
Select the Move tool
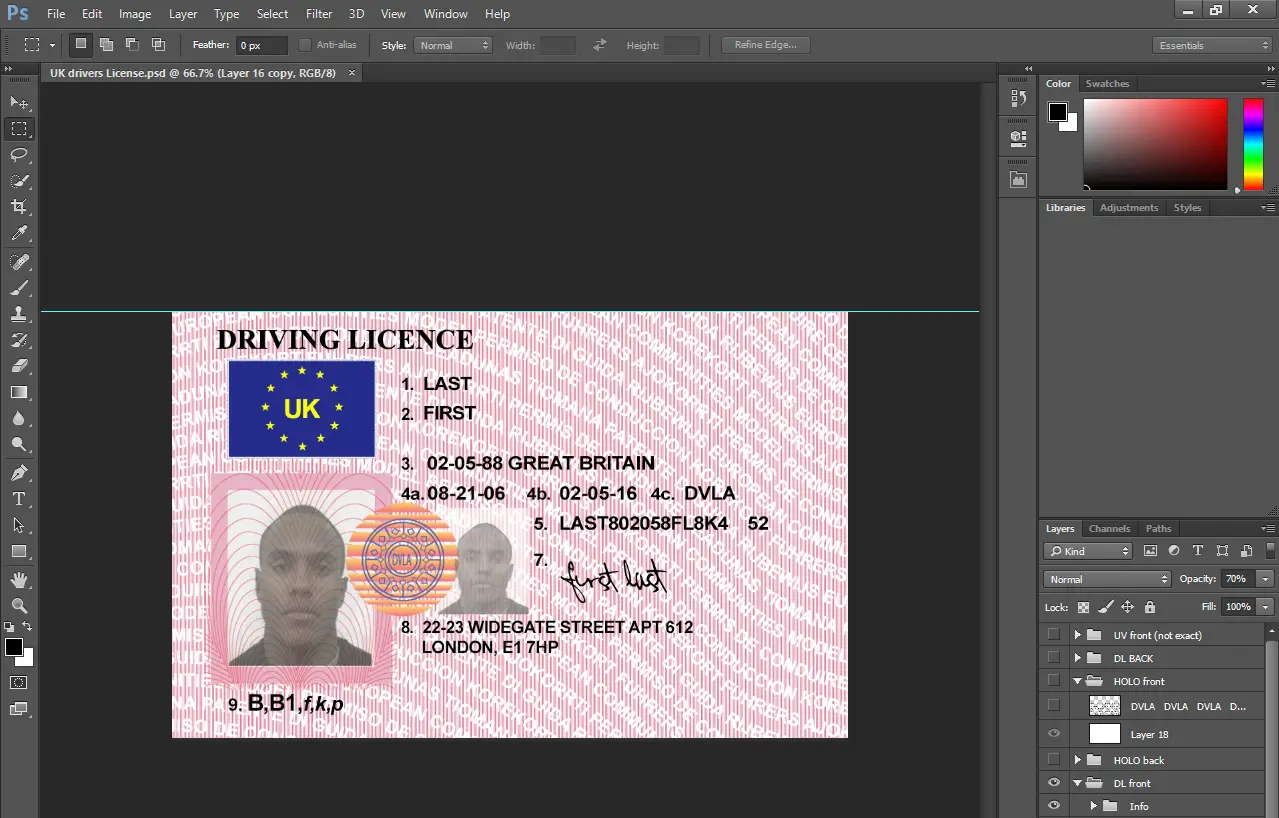coord(19,102)
